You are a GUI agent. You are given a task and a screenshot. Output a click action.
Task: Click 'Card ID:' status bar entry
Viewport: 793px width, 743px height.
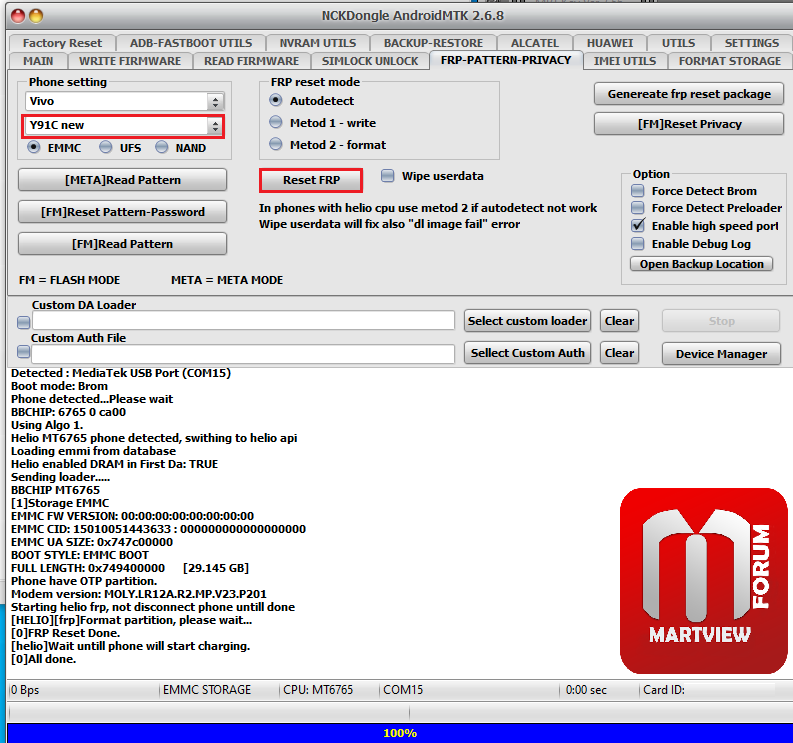coord(664,690)
